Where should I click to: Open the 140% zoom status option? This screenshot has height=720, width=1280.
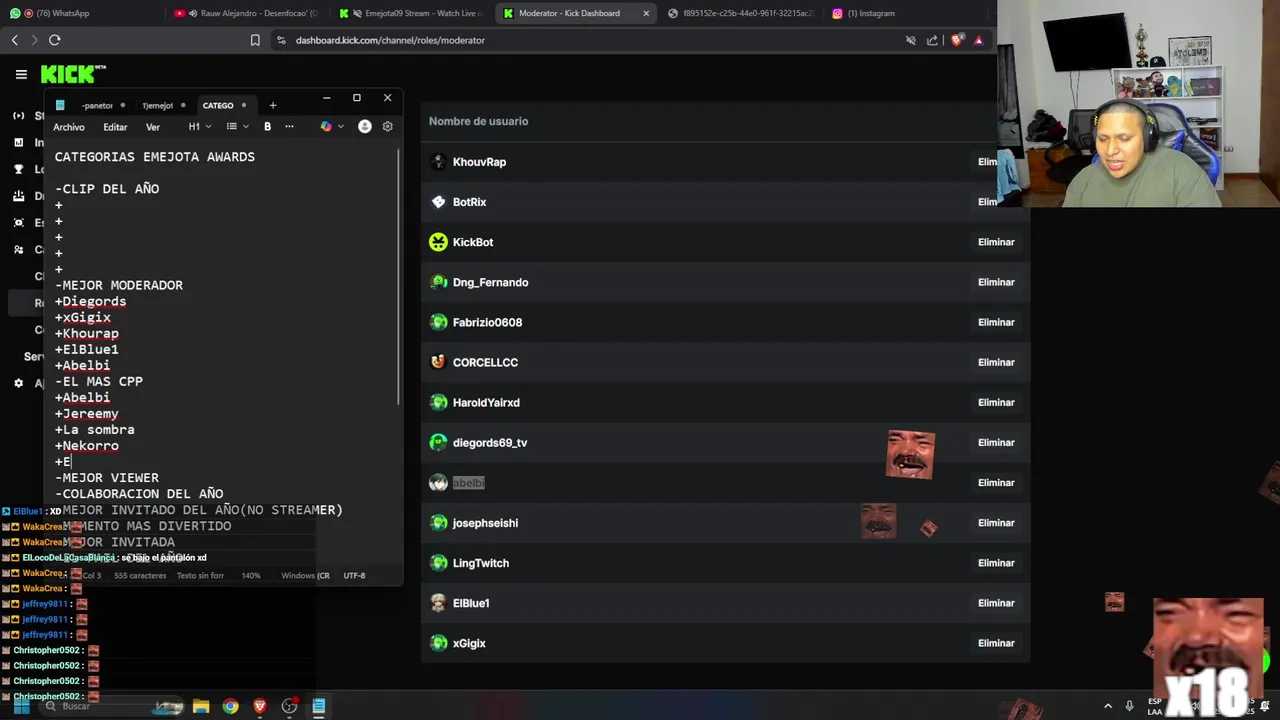(x=250, y=575)
